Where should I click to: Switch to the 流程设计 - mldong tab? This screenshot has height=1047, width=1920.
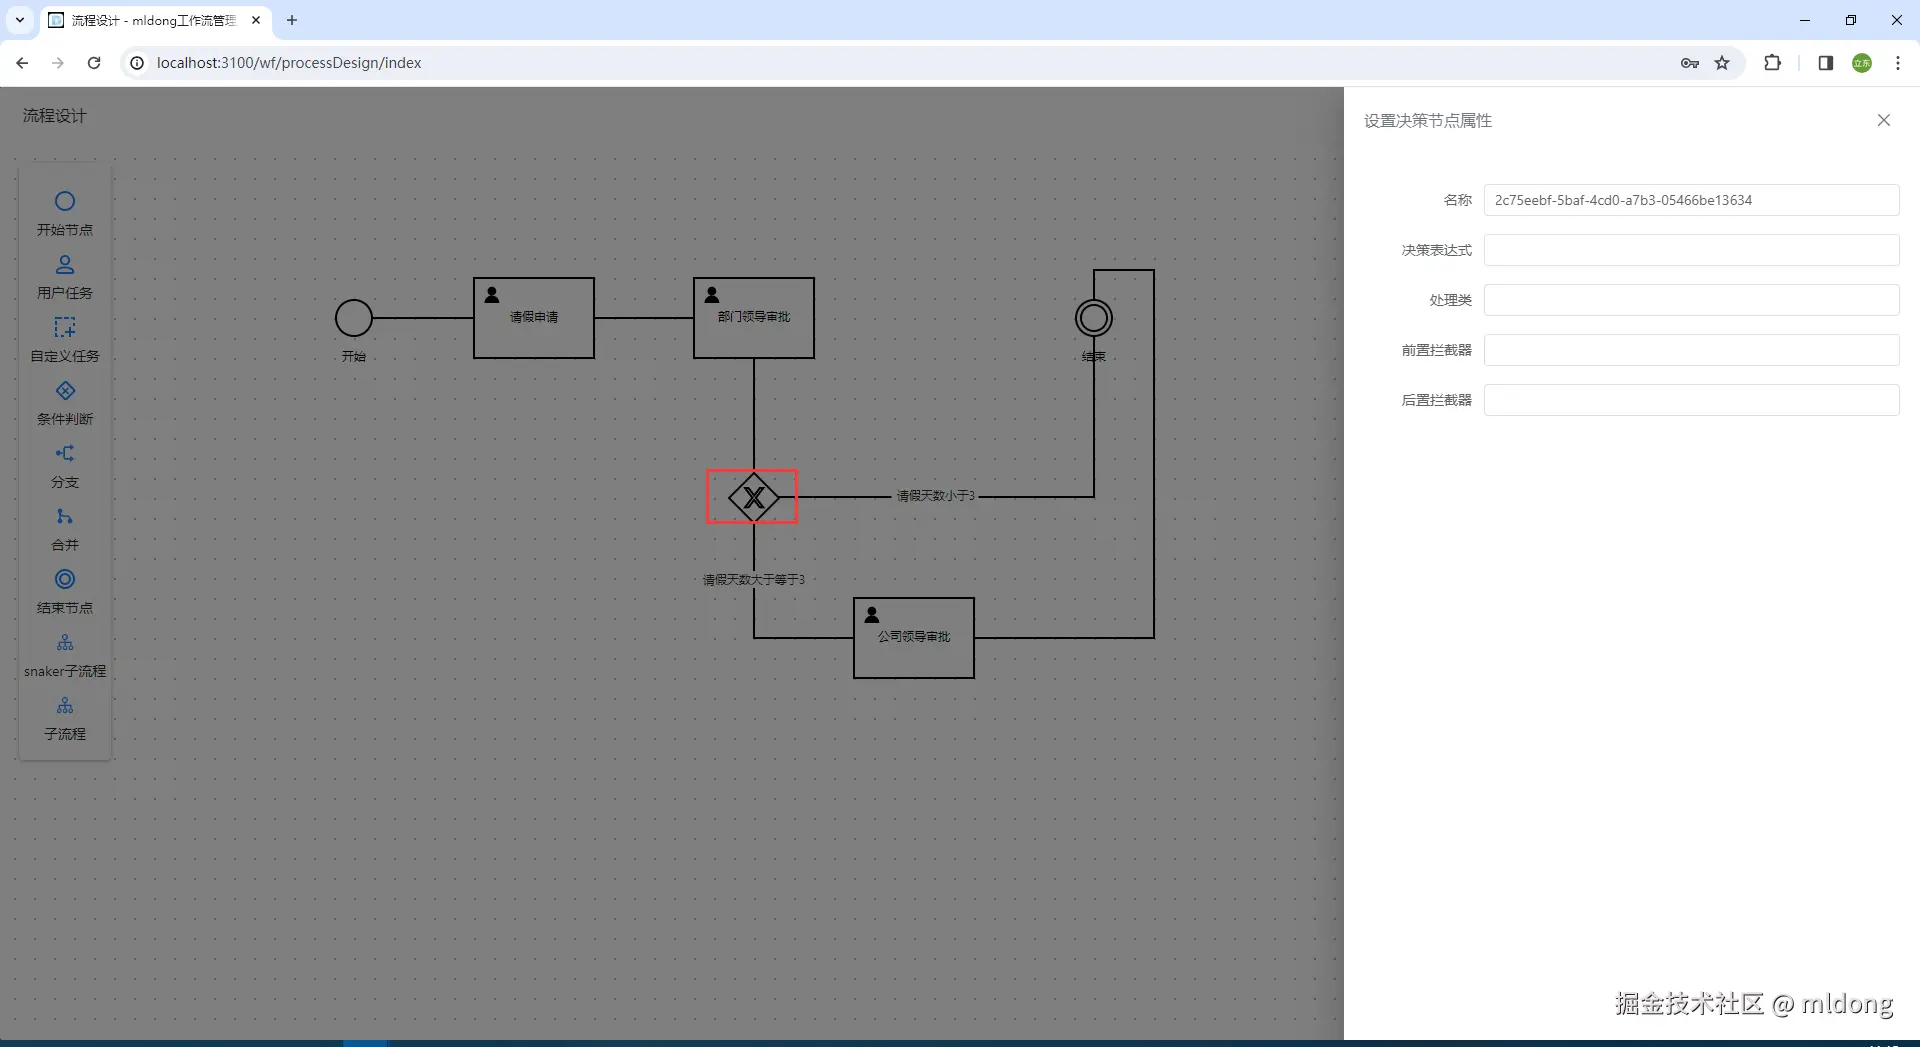pyautogui.click(x=154, y=20)
